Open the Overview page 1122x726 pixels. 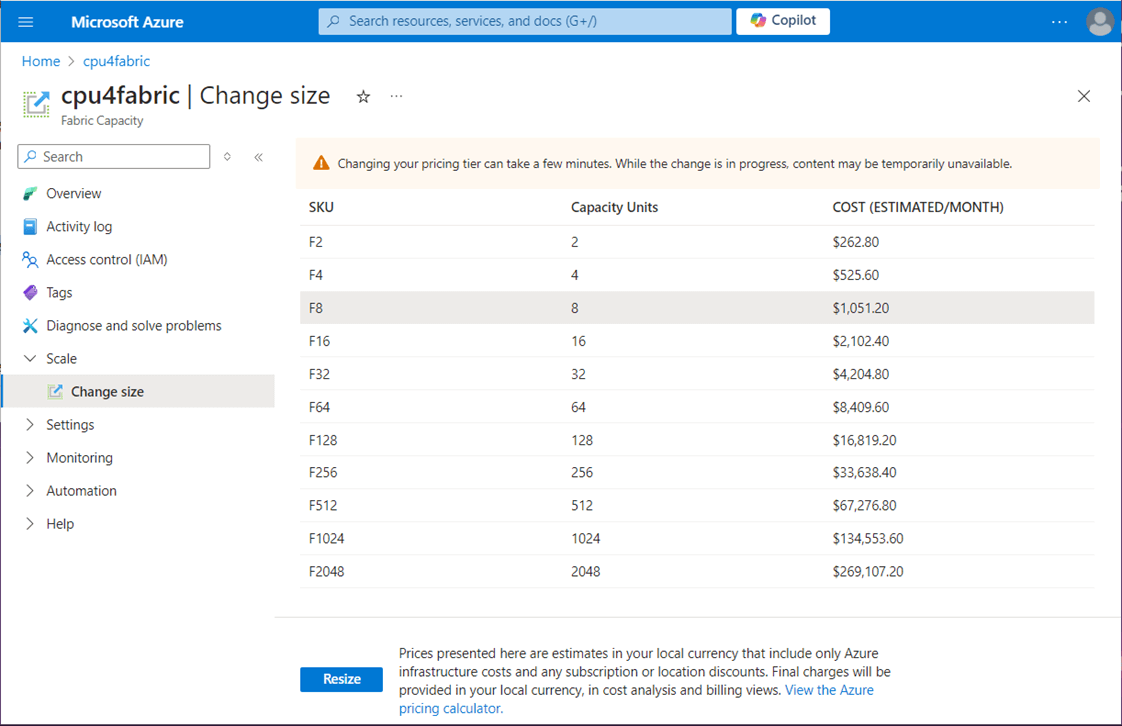coord(73,193)
